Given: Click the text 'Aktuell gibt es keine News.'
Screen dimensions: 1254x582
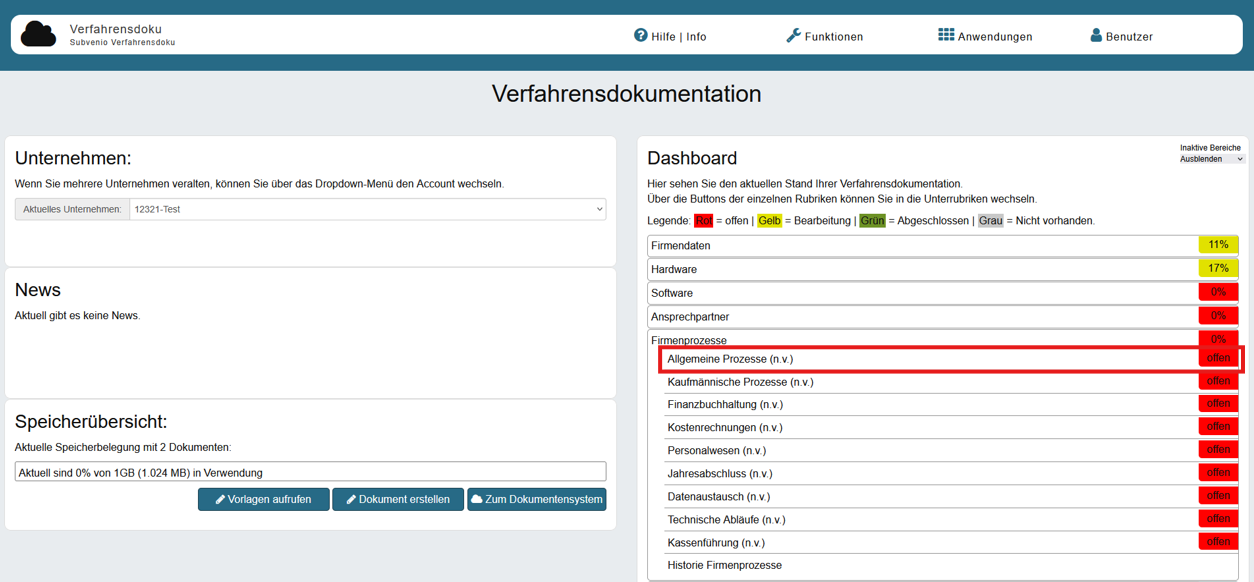Looking at the screenshot, I should click(x=78, y=316).
